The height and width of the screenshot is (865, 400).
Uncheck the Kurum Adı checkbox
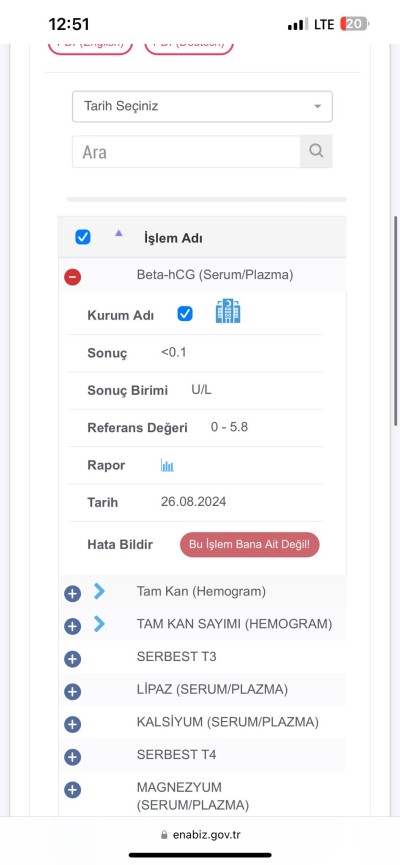pyautogui.click(x=185, y=314)
